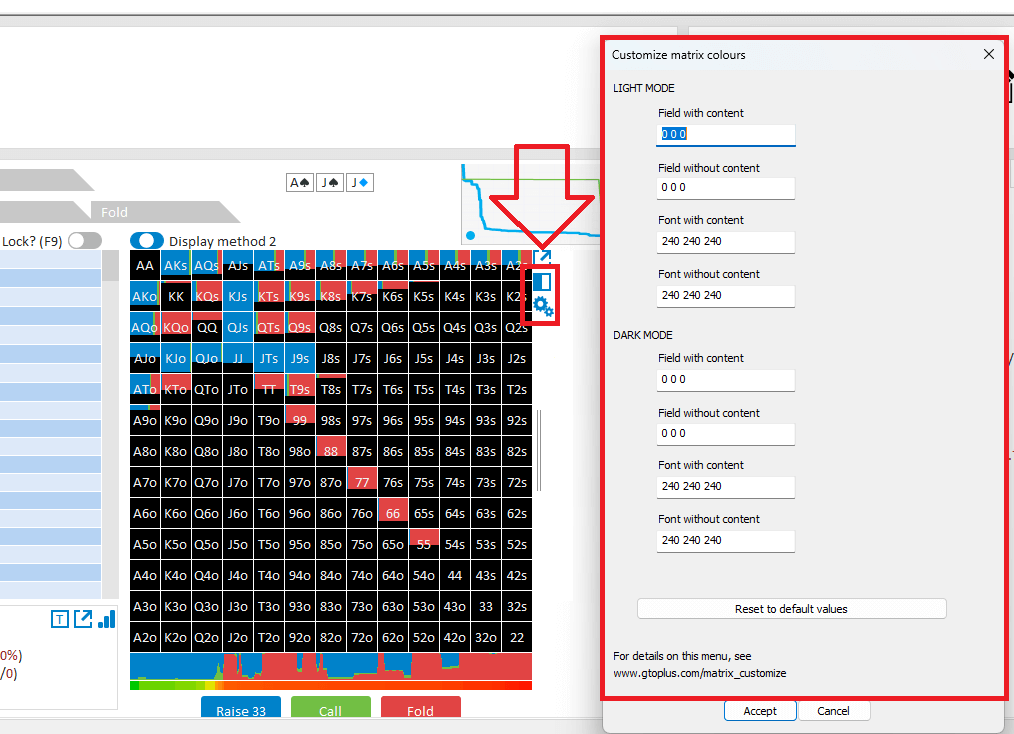
Task: Select the T9s hand cell
Action: tap(300, 389)
